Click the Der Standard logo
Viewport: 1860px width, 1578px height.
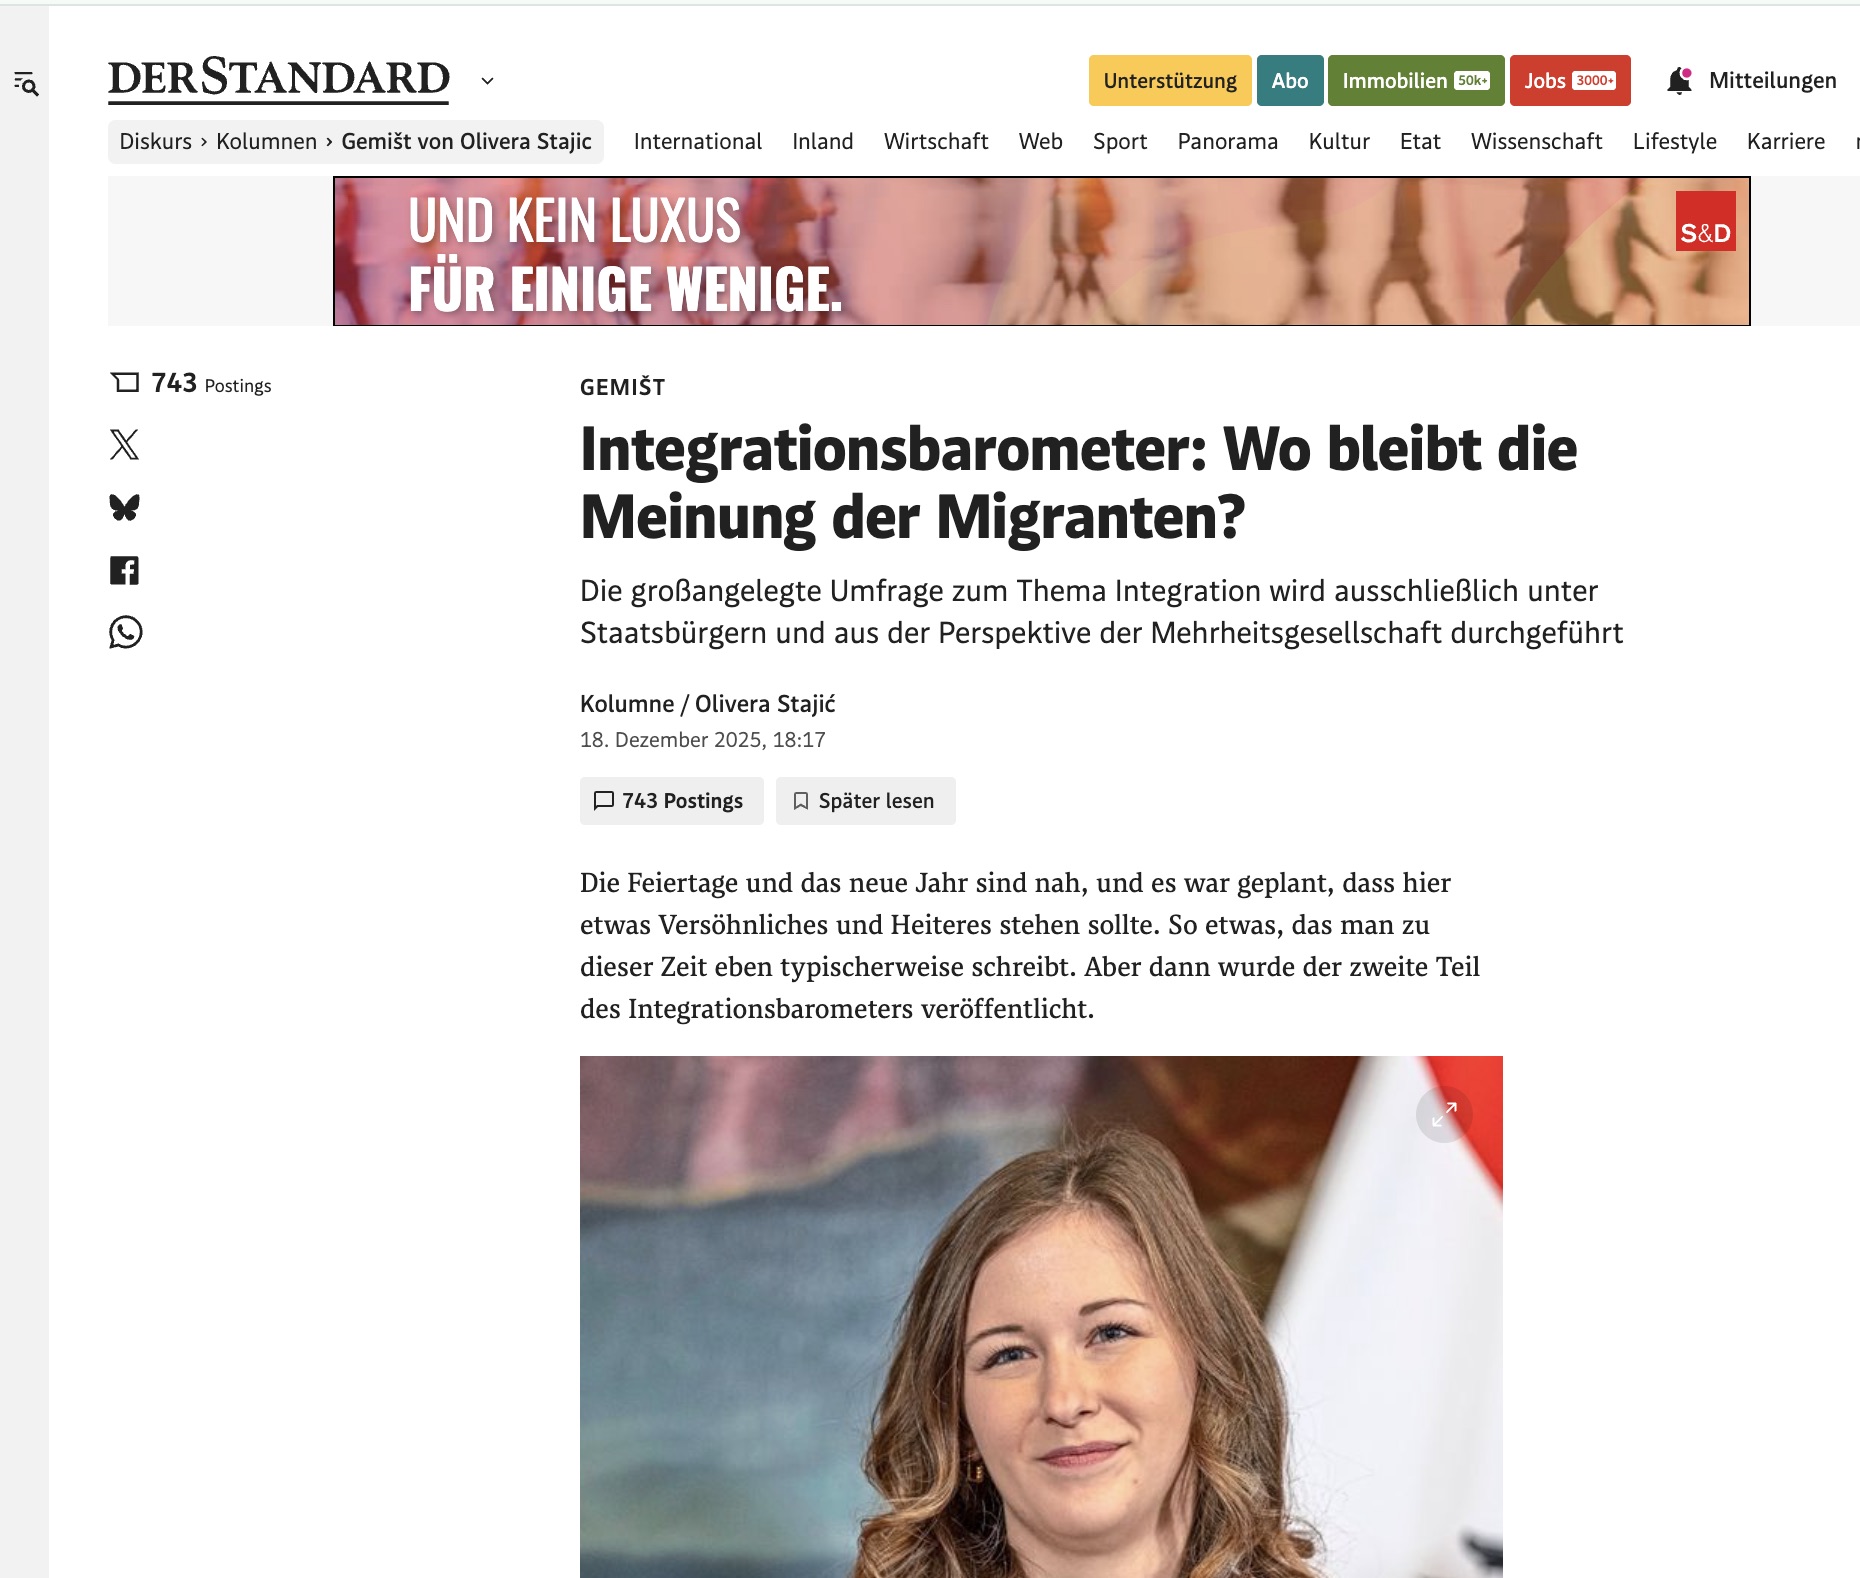[x=279, y=80]
